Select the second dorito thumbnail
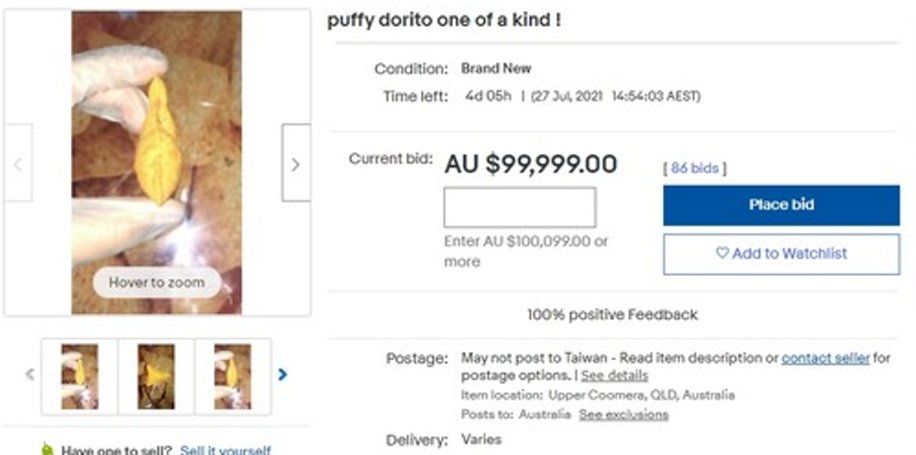 click(156, 376)
